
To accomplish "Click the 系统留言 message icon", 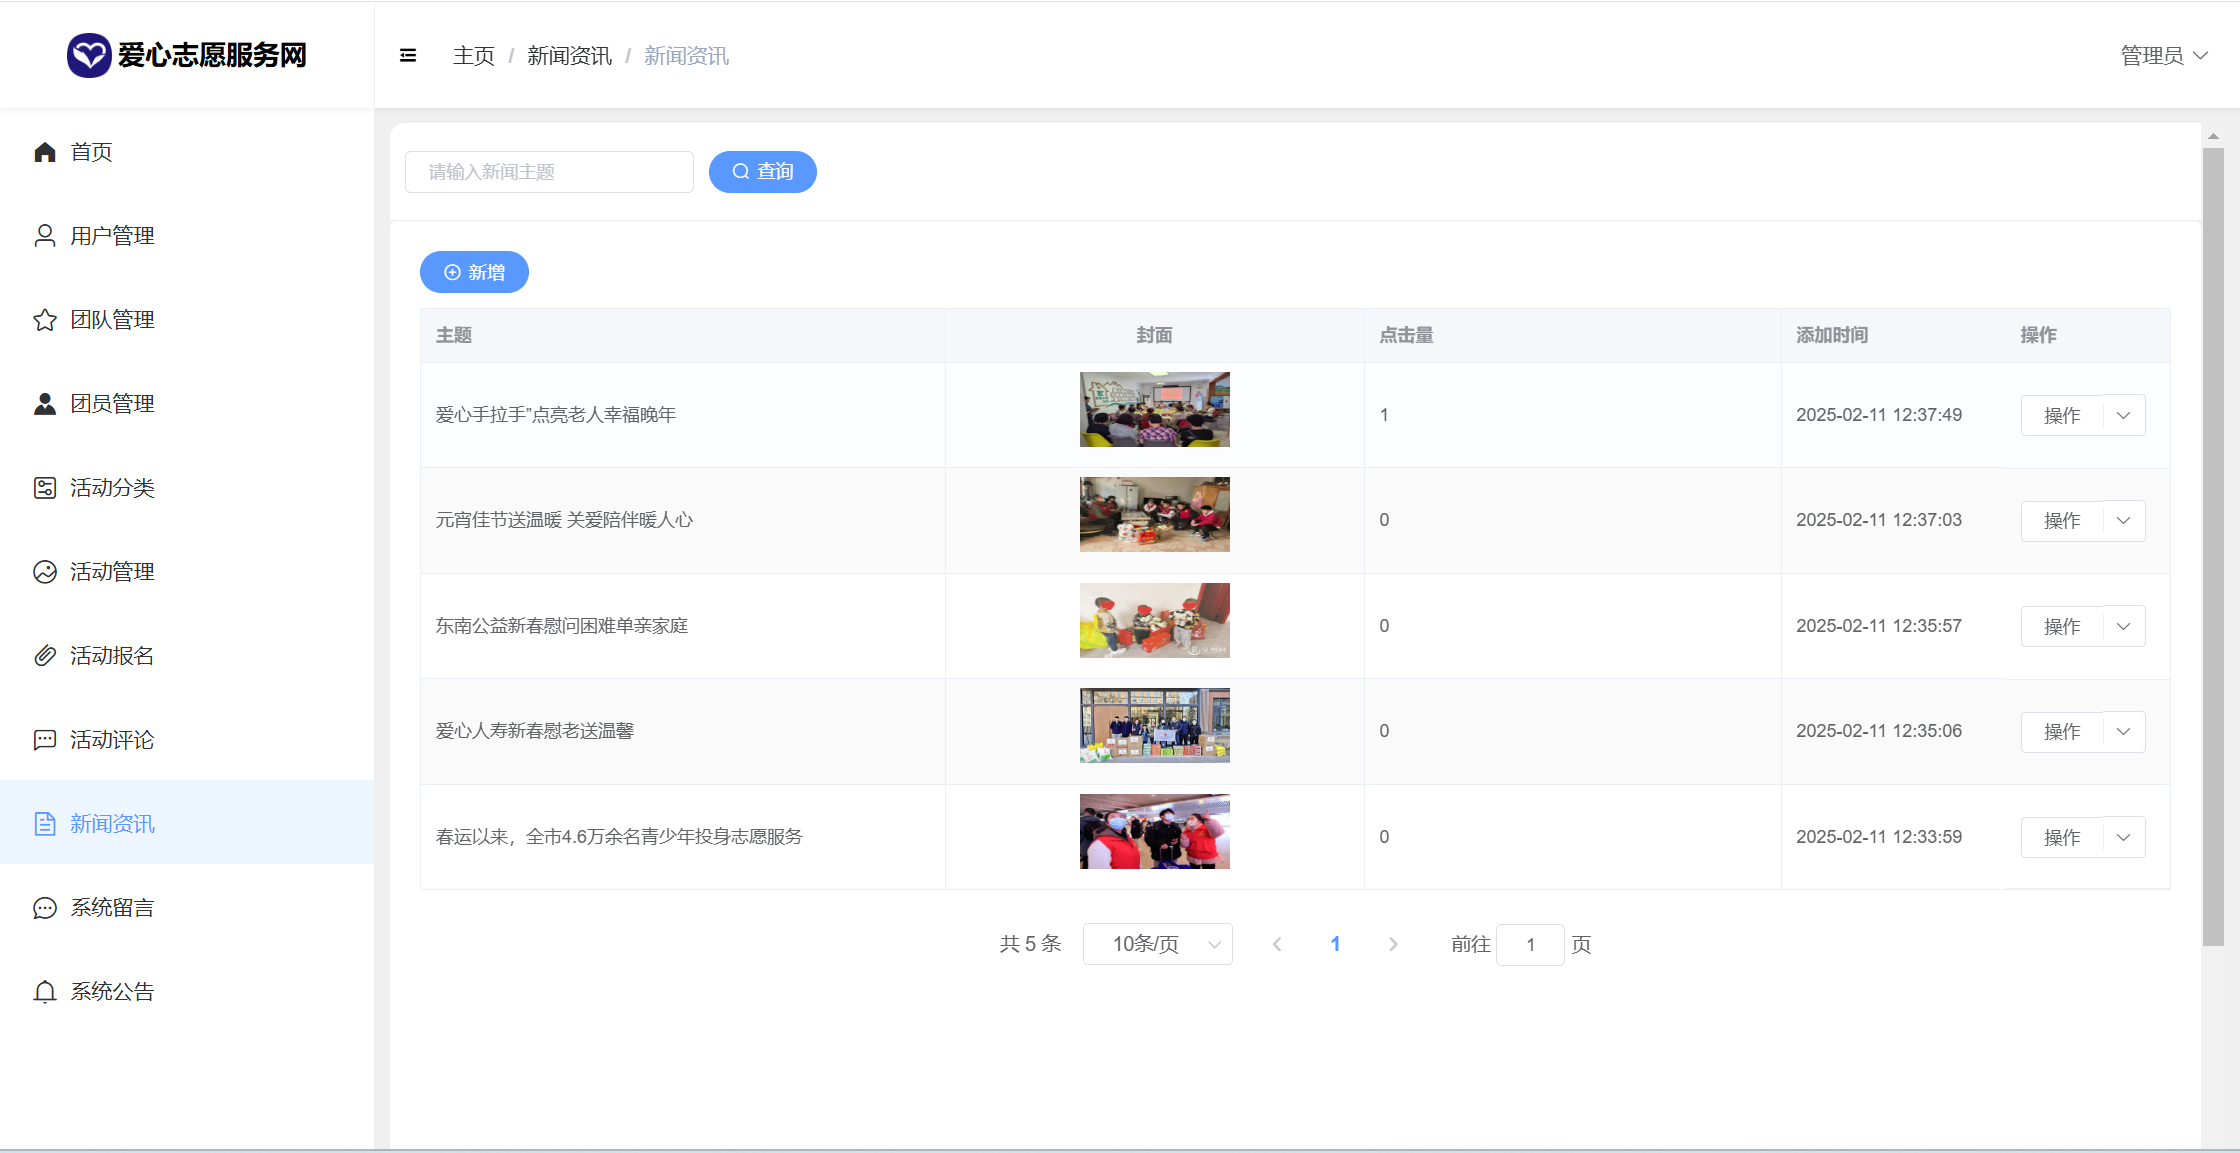I will pyautogui.click(x=45, y=908).
